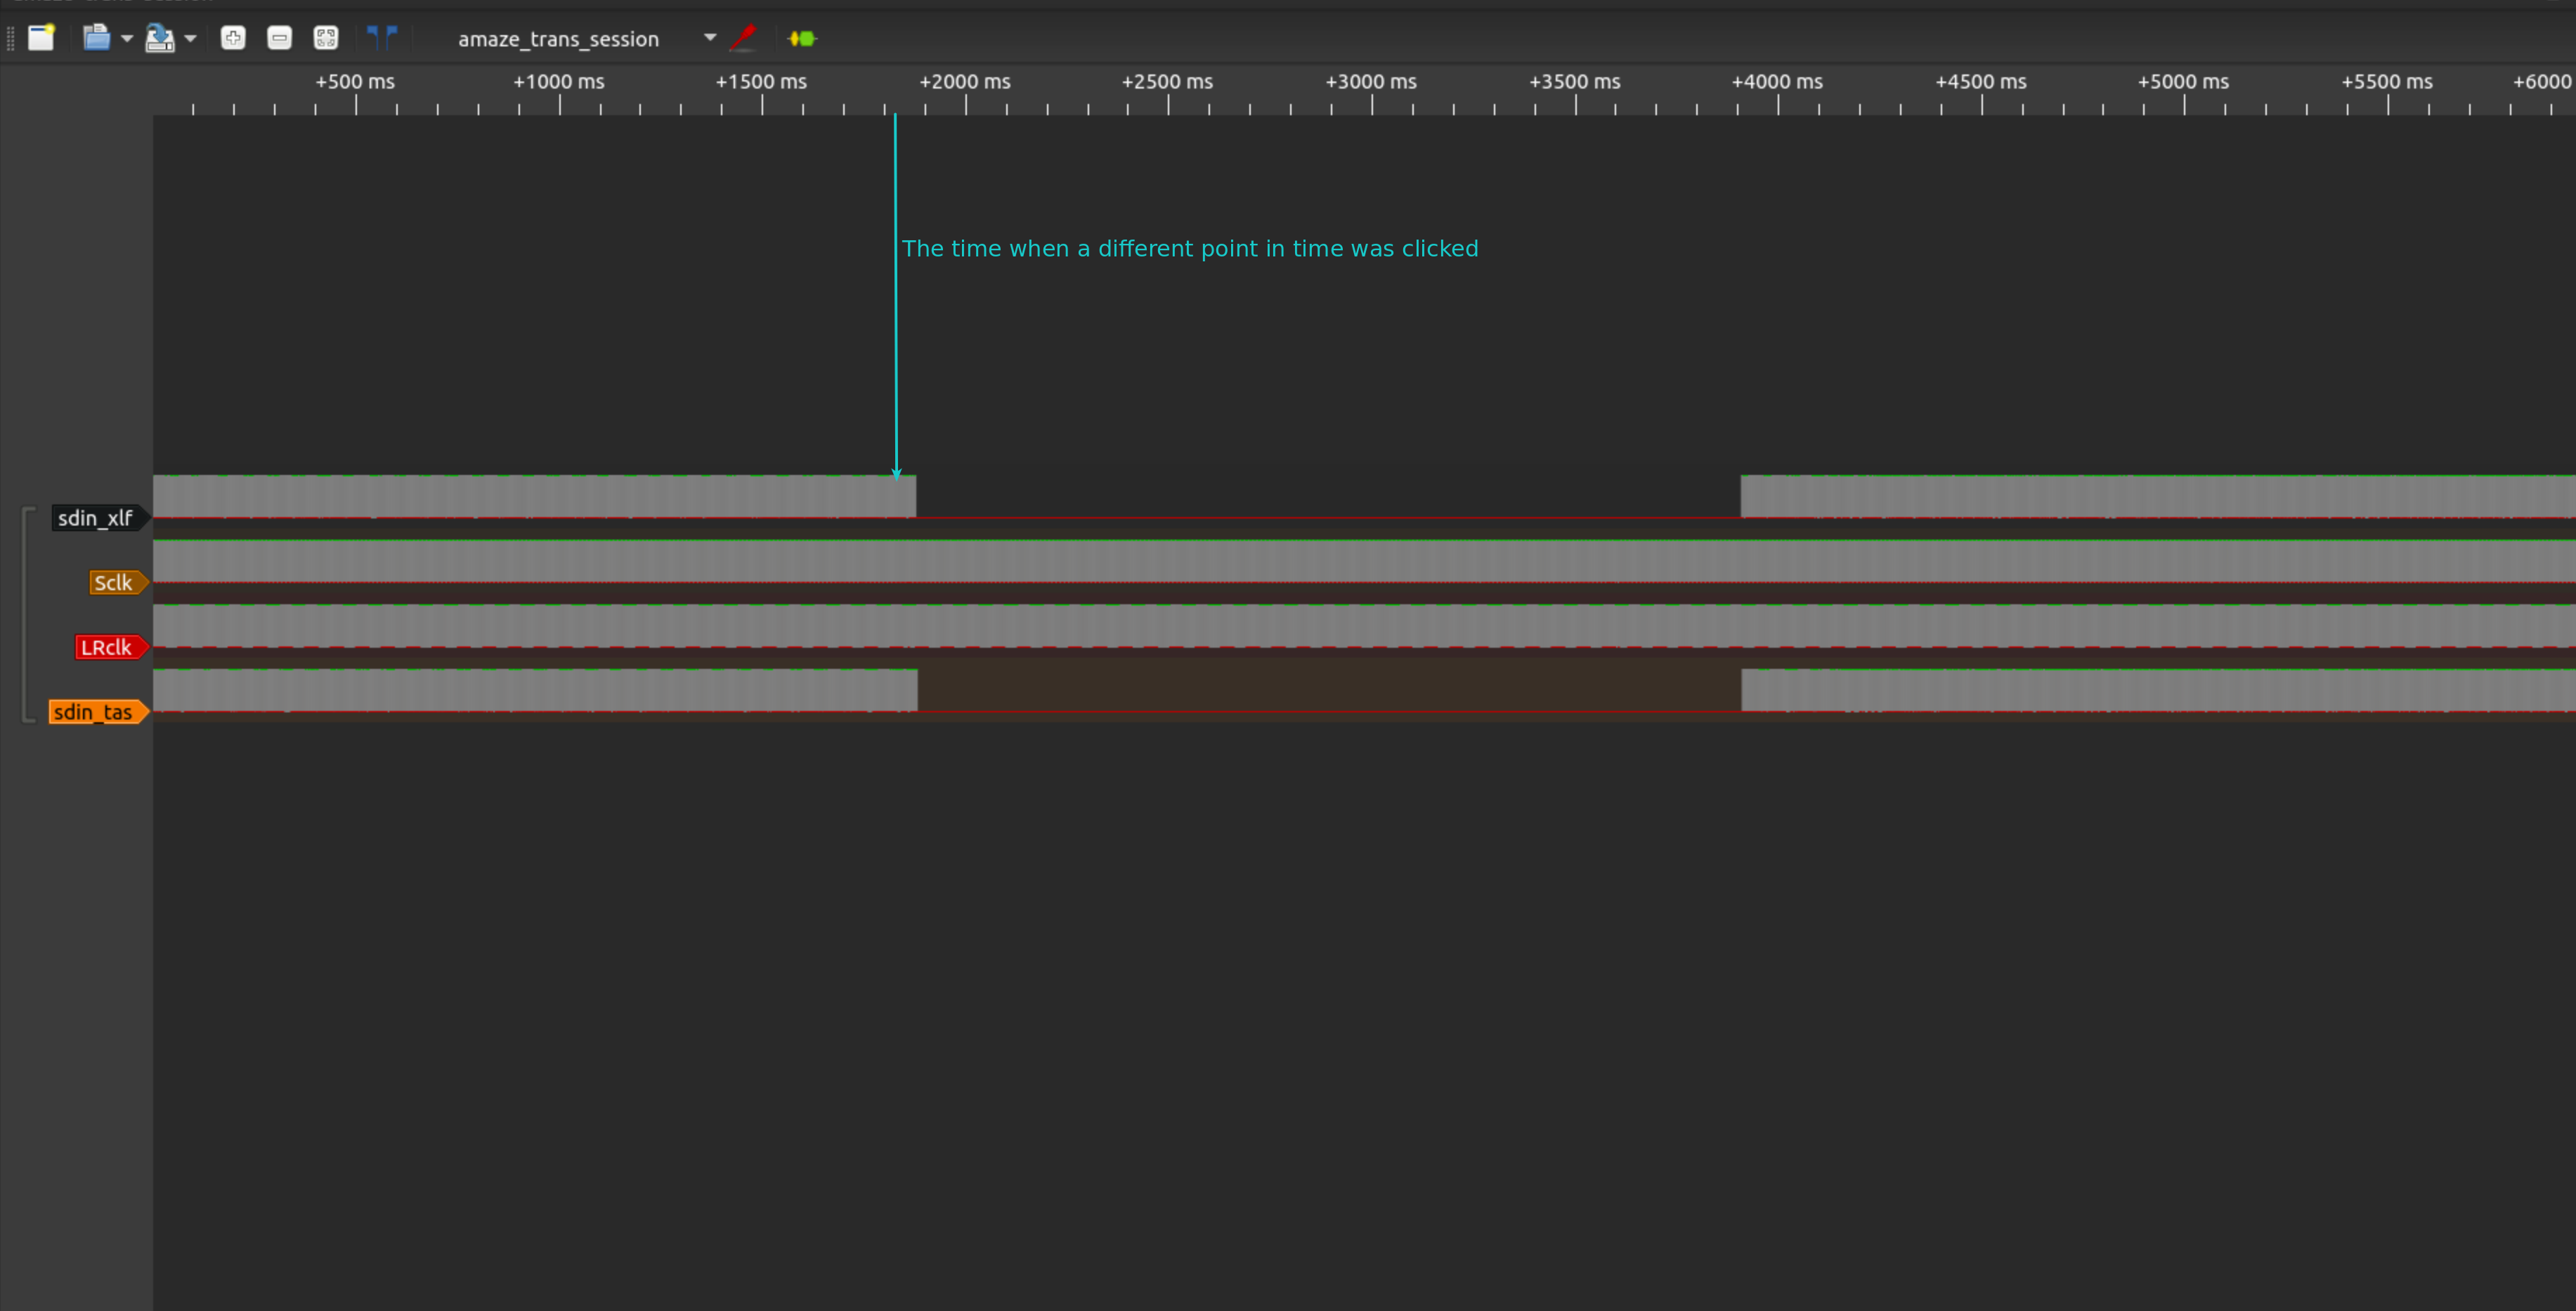Image resolution: width=2576 pixels, height=1311 pixels.
Task: Zoom in on the waveform
Action: pos(233,38)
